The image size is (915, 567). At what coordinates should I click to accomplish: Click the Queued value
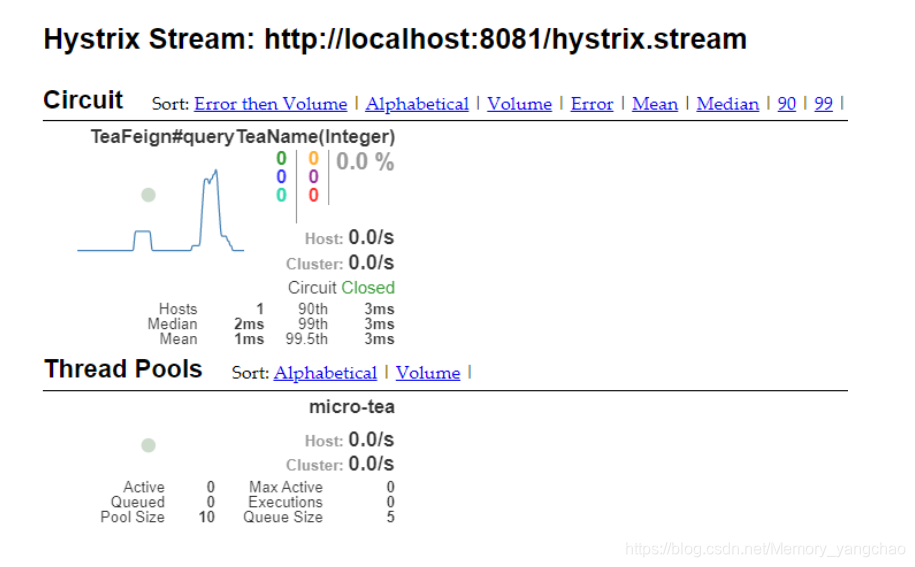point(211,502)
